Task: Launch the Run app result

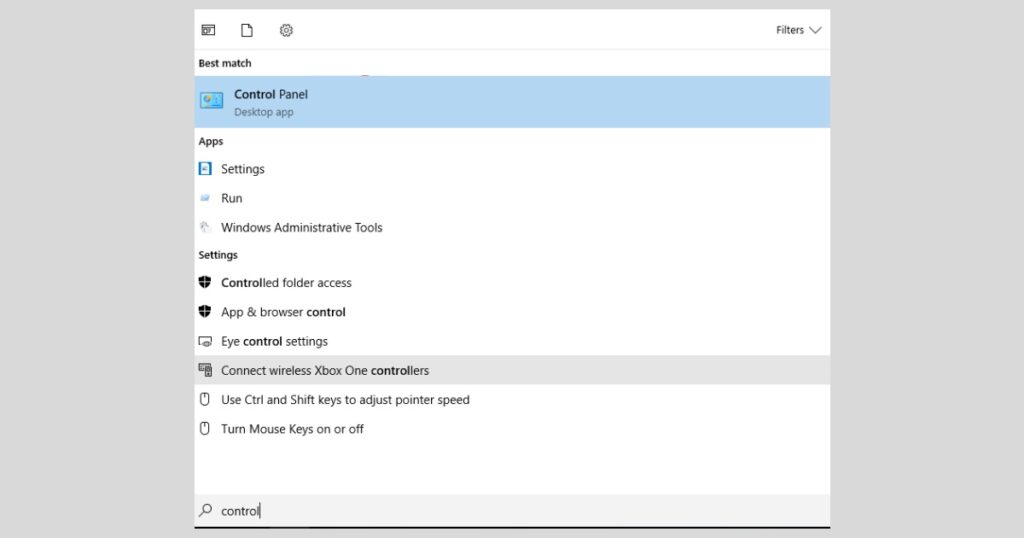Action: pyautogui.click(x=232, y=198)
